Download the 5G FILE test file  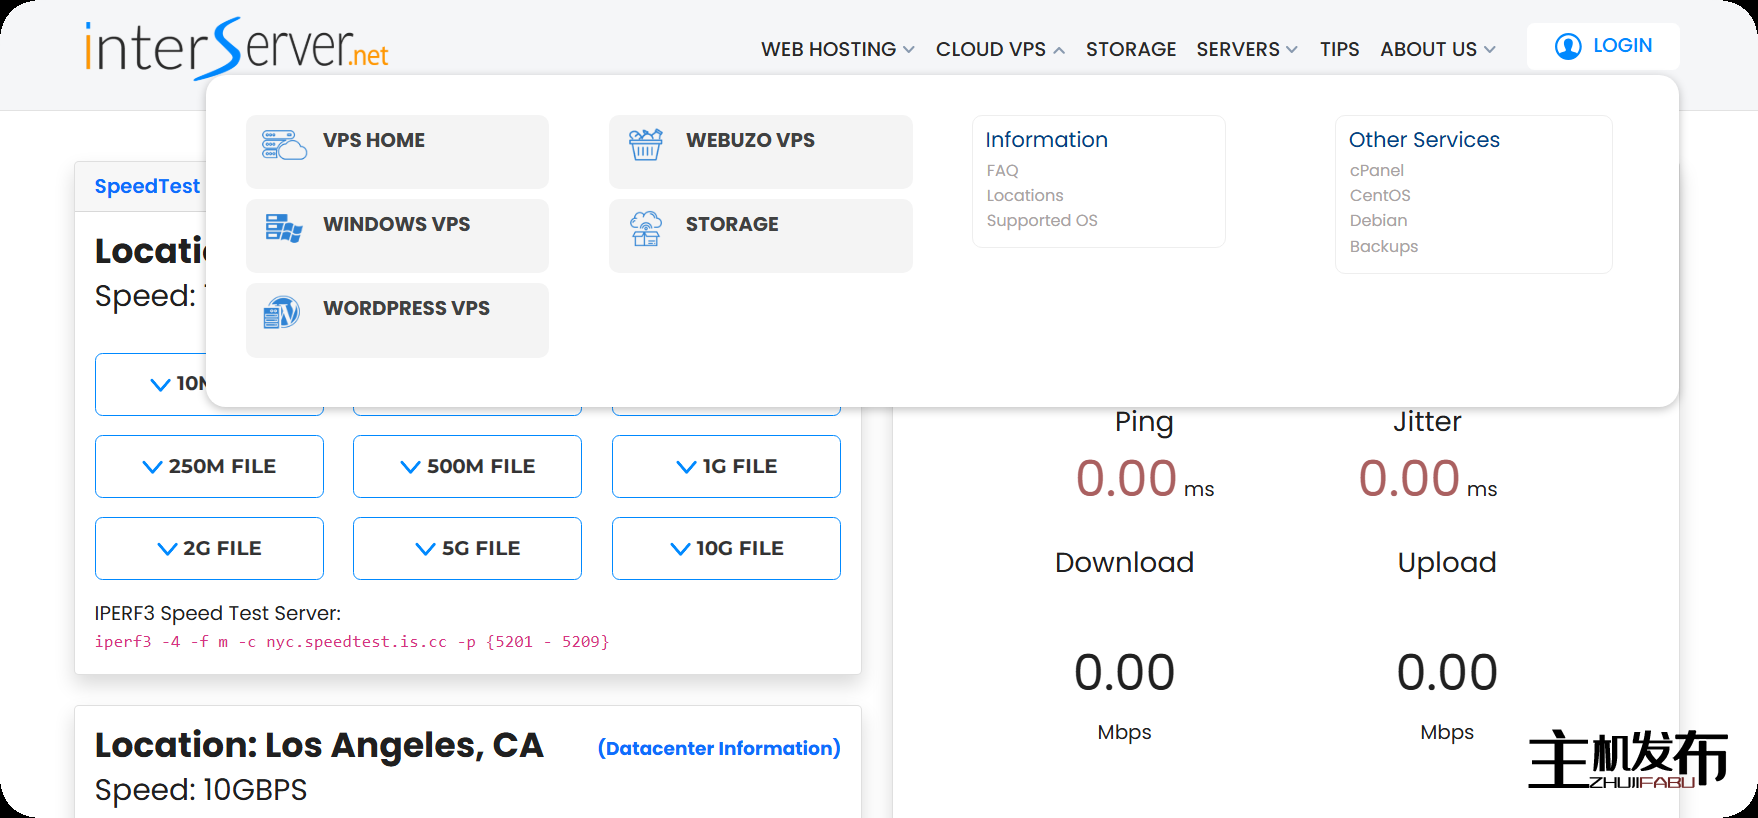click(x=467, y=549)
